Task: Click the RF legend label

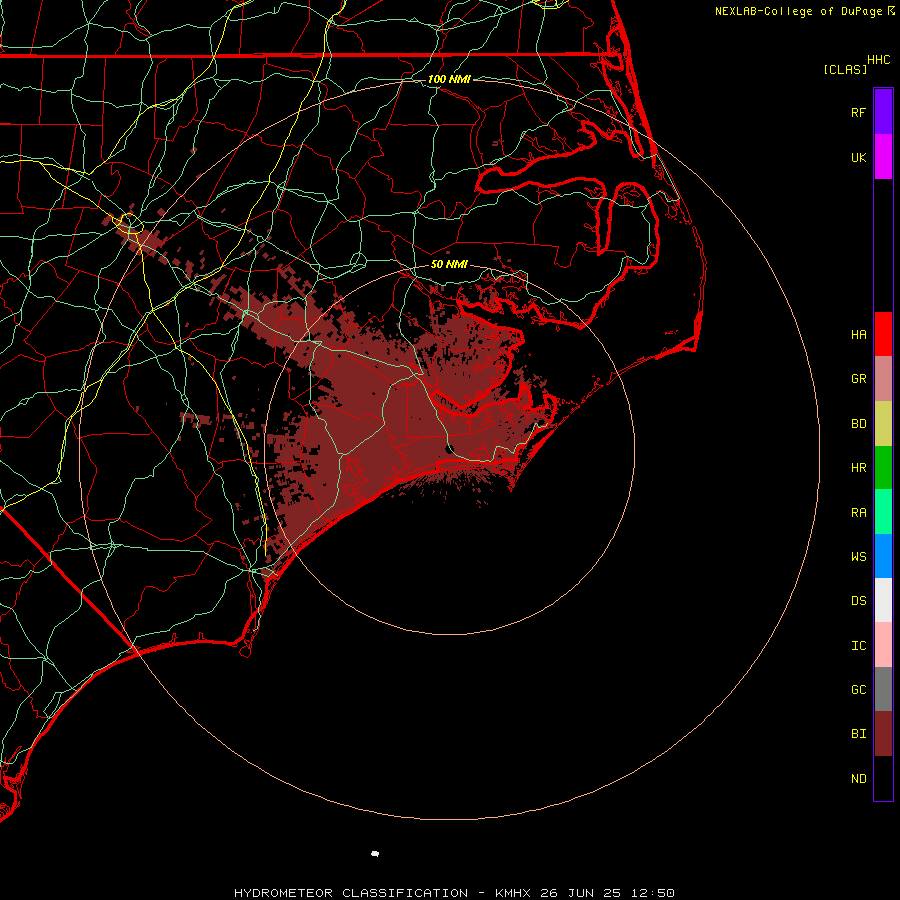Action: 858,112
